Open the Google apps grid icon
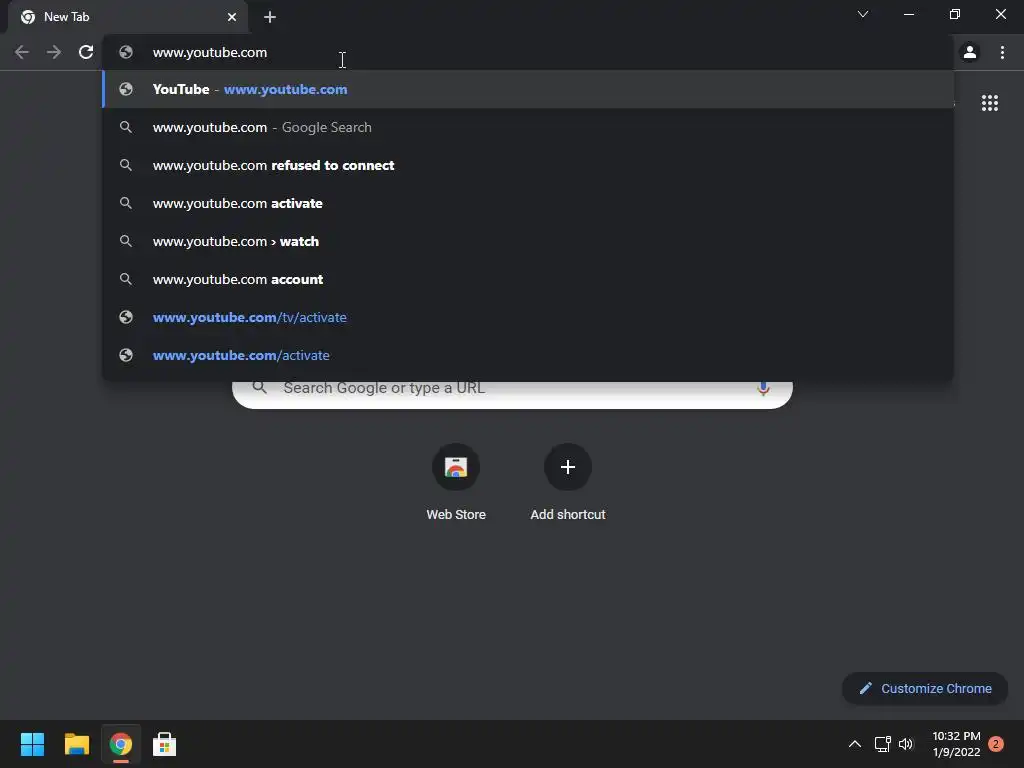Viewport: 1024px width, 768px height. tap(989, 103)
